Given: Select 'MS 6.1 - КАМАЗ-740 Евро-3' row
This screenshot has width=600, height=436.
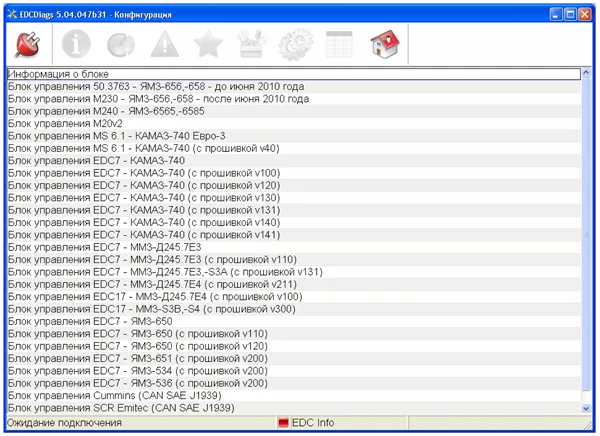Looking at the screenshot, I should click(294, 136).
